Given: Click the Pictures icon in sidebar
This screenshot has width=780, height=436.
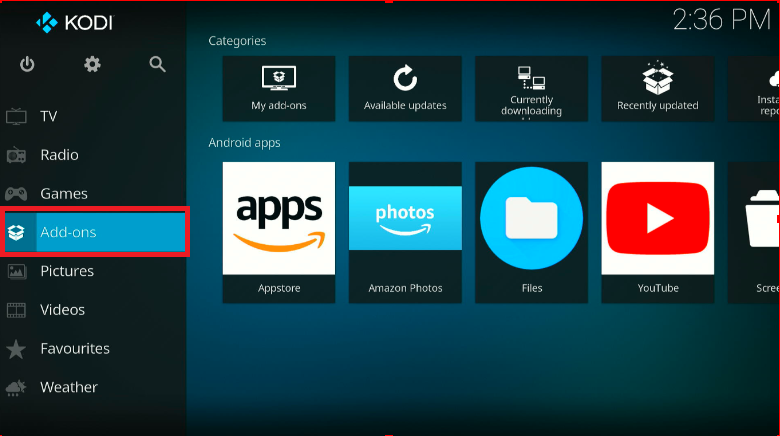Looking at the screenshot, I should (x=16, y=271).
